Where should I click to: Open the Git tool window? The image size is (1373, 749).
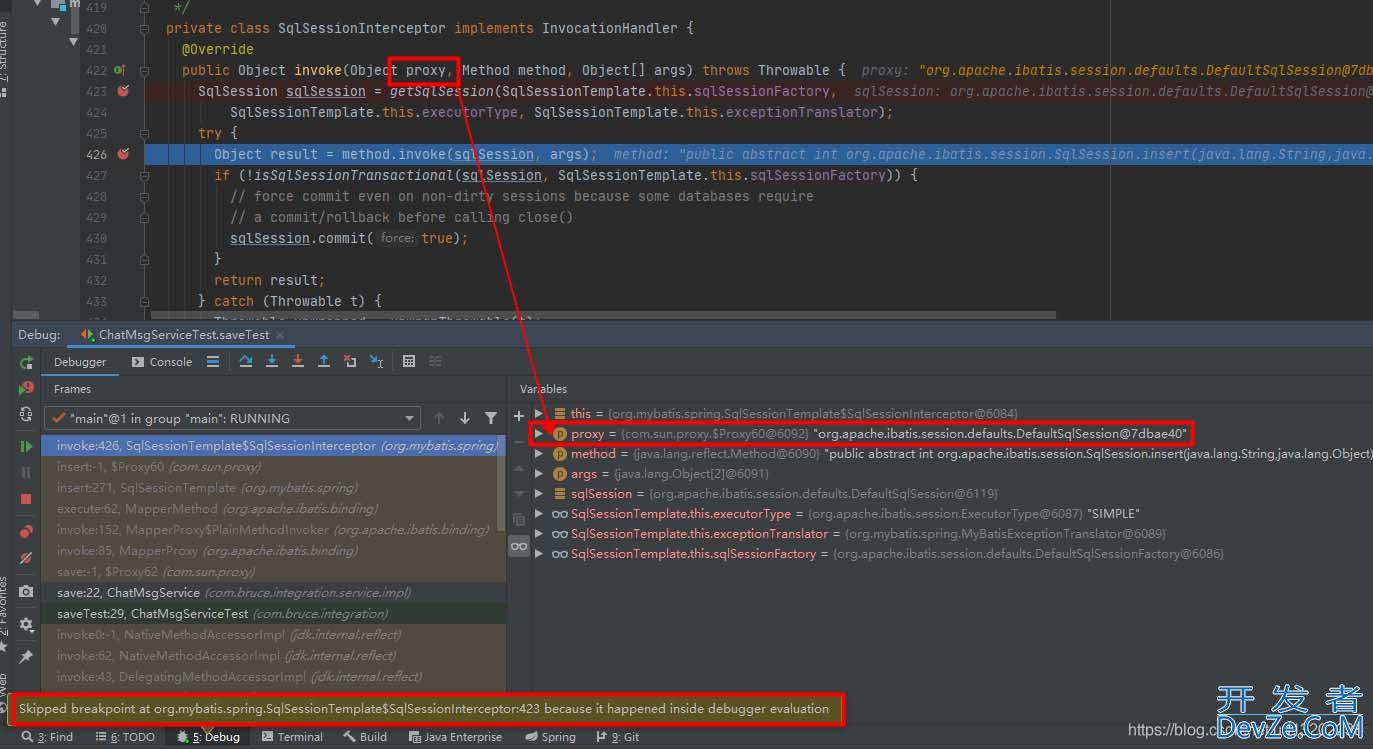(x=618, y=737)
